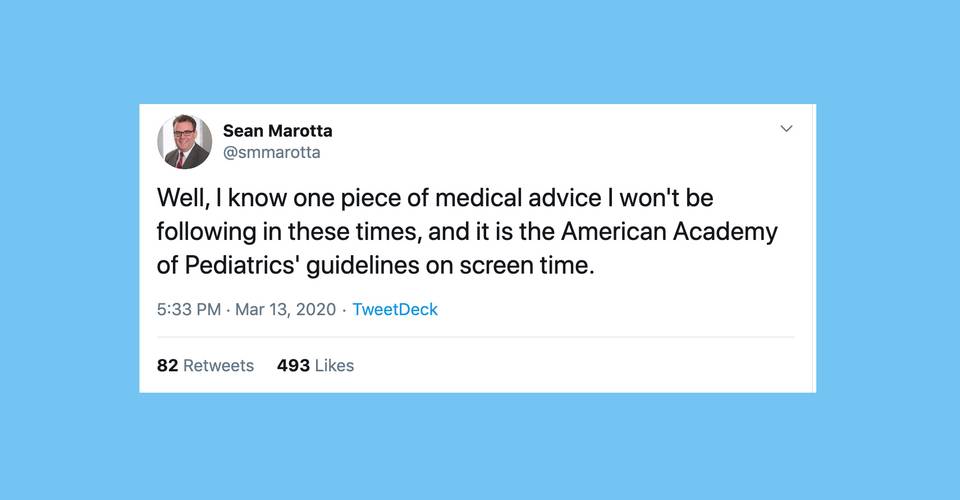Click the word Retweets
The height and width of the screenshot is (500, 960).
pyautogui.click(x=218, y=365)
